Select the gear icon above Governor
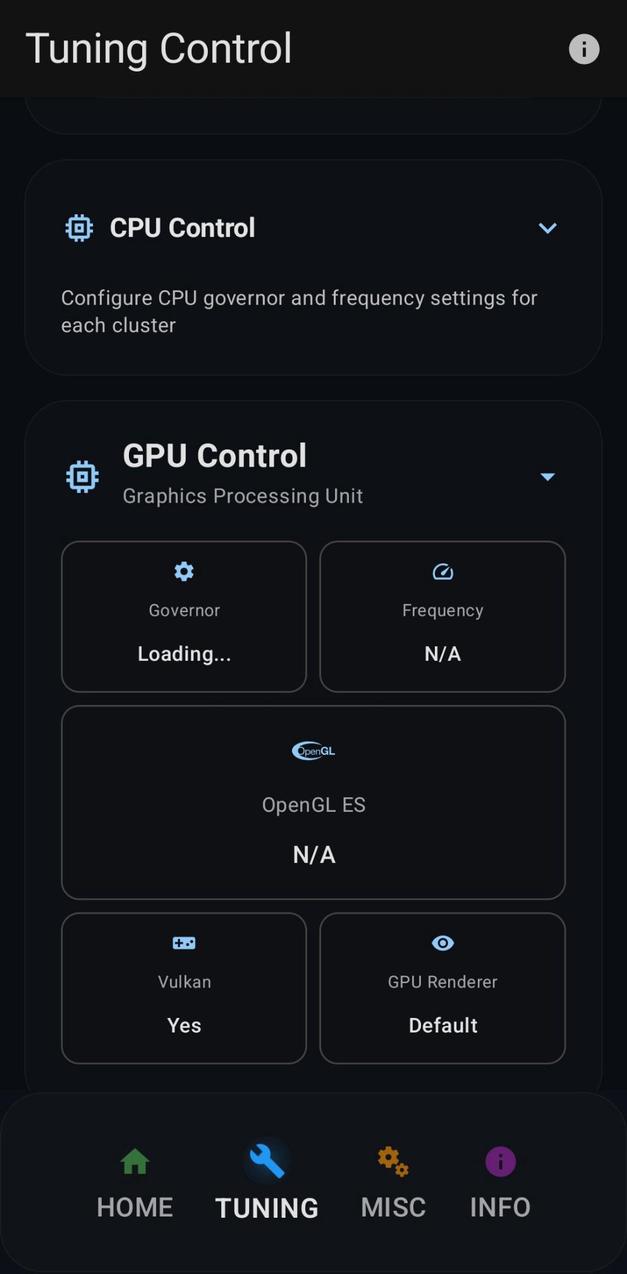The height and width of the screenshot is (1274, 627). click(x=183, y=570)
